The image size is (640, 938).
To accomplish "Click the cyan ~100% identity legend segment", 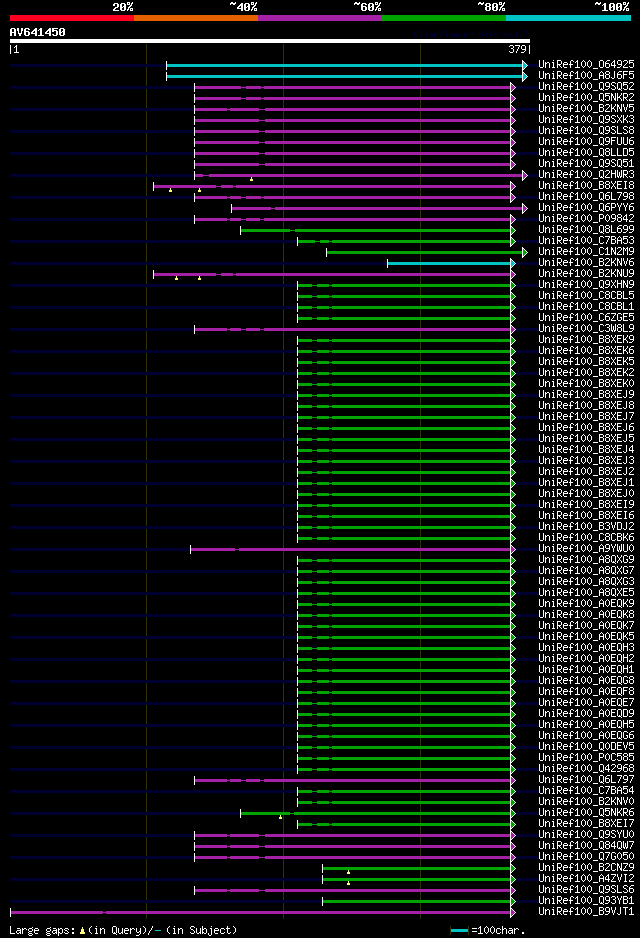I will click(568, 18).
